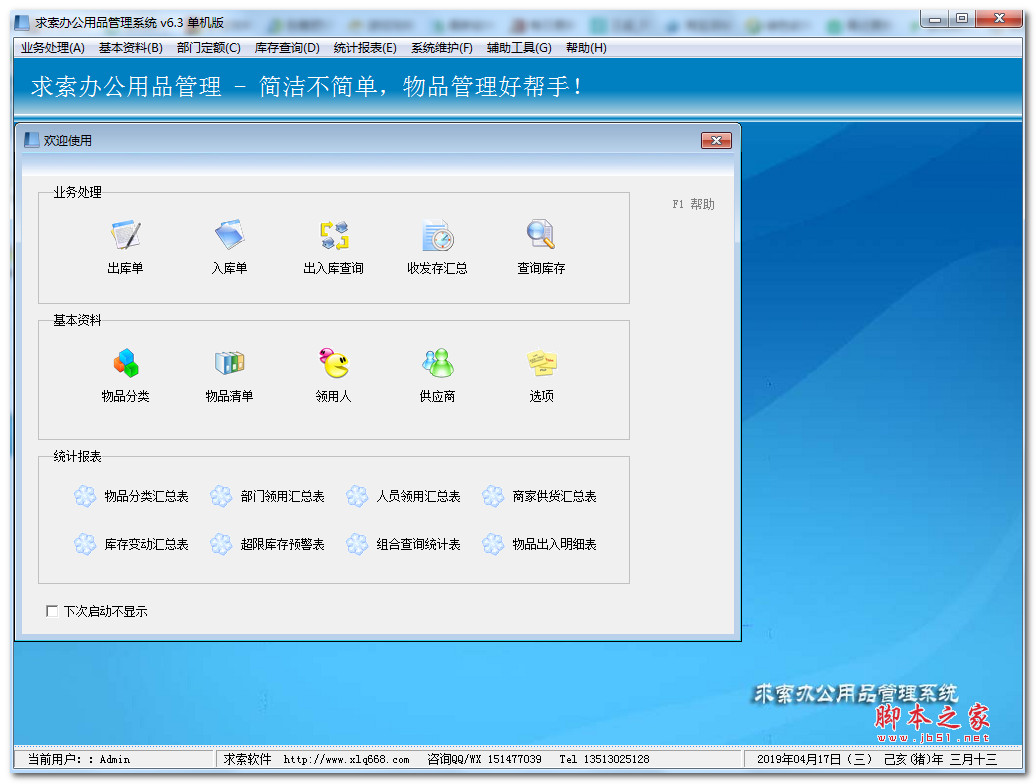Image resolution: width=1036 pixels, height=784 pixels.
Task: Click http://www.xlq668.com in status bar
Action: (346, 760)
